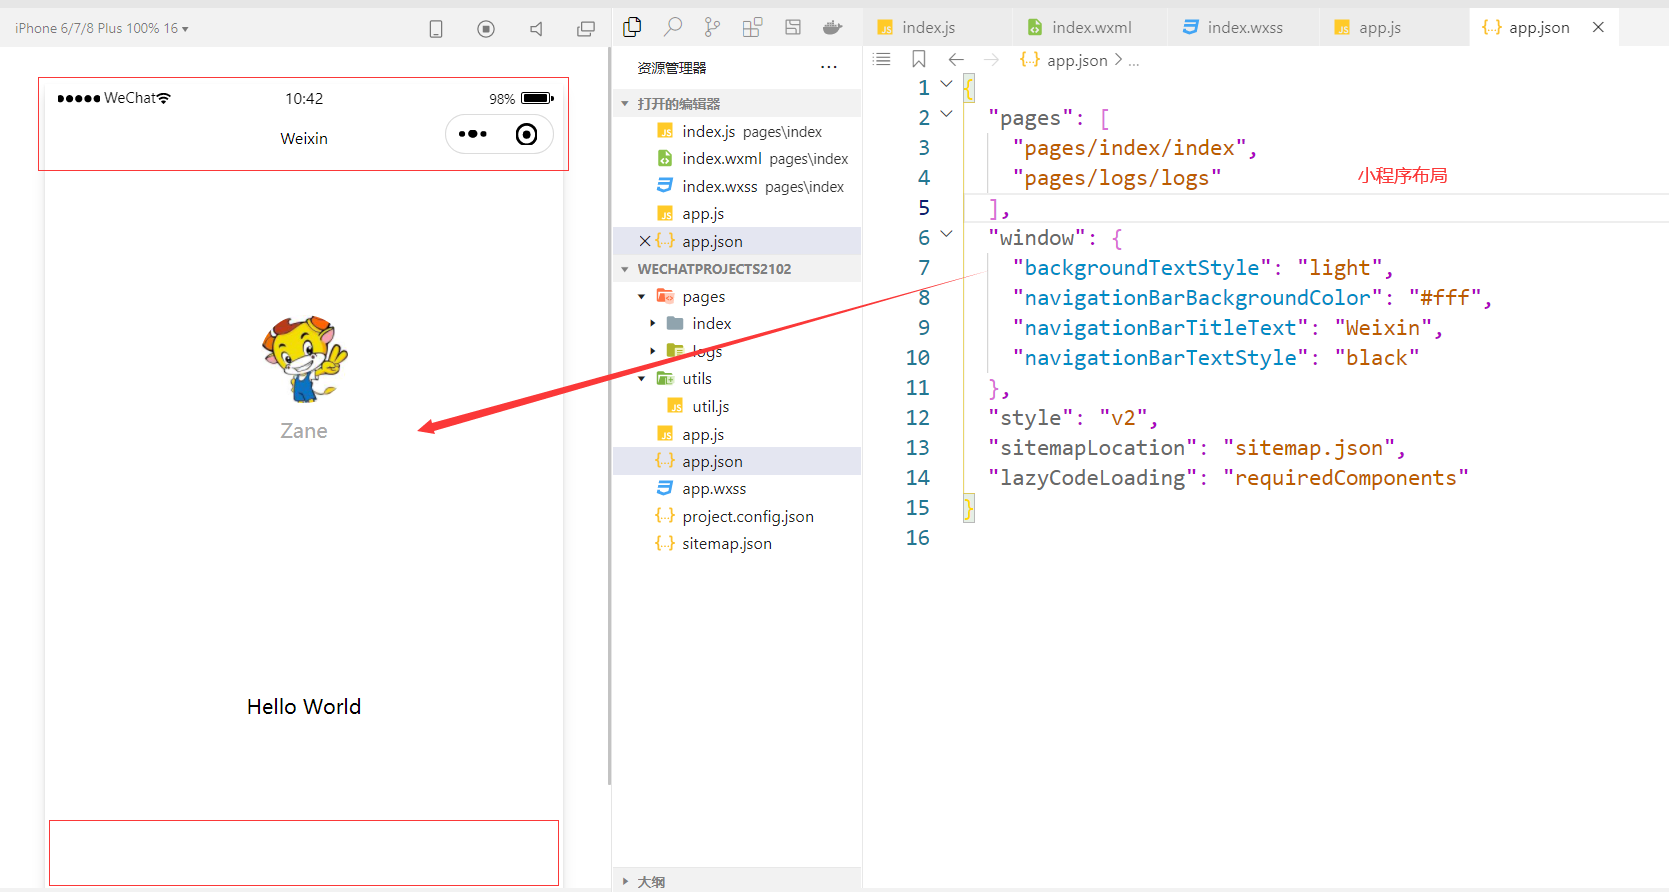Viewport: 1669px width, 892px height.
Task: Open the resource manager more options ellipsis
Action: [x=829, y=67]
